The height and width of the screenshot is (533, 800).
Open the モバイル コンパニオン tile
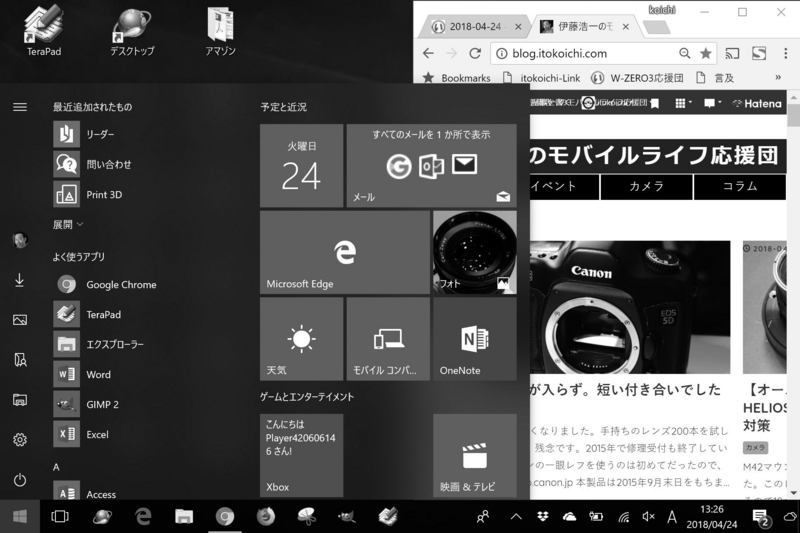pos(388,339)
